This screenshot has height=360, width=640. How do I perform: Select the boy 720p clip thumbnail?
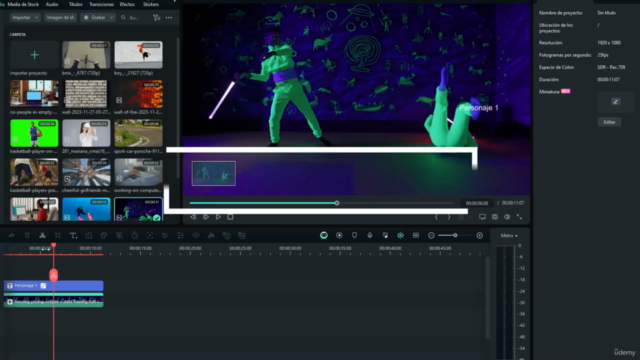pos(138,55)
